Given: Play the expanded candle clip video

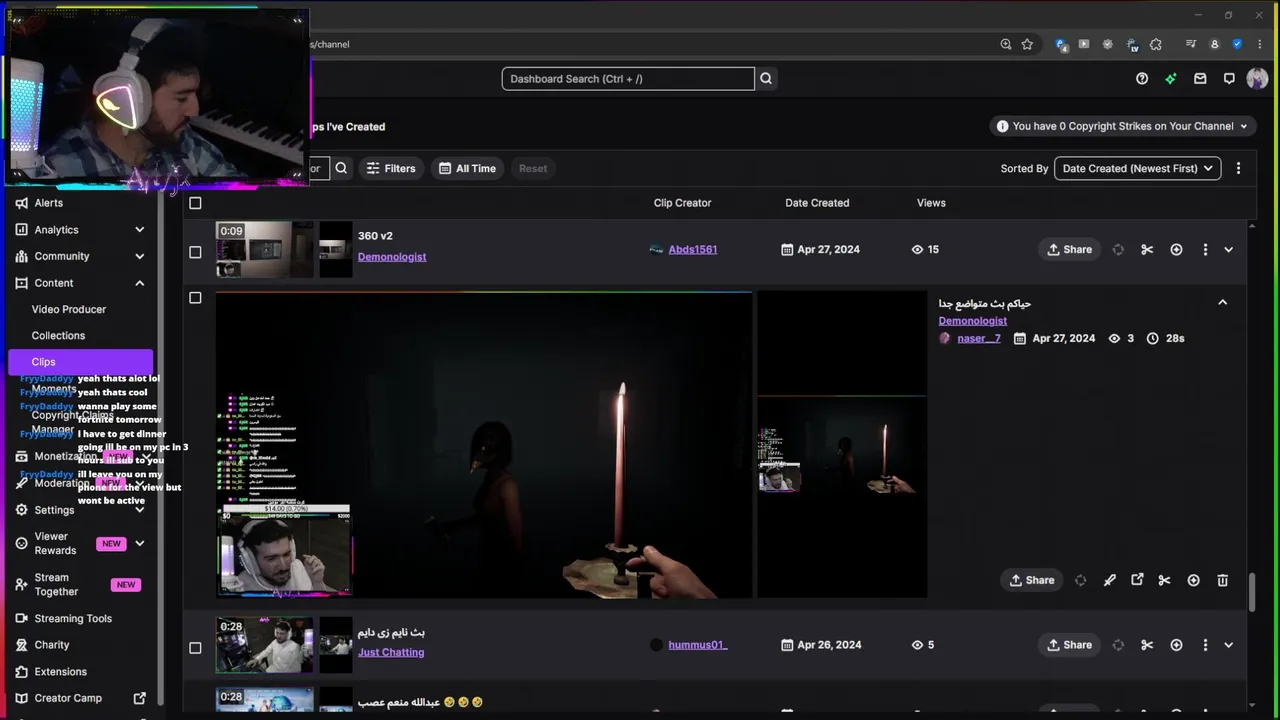Looking at the screenshot, I should click(484, 445).
